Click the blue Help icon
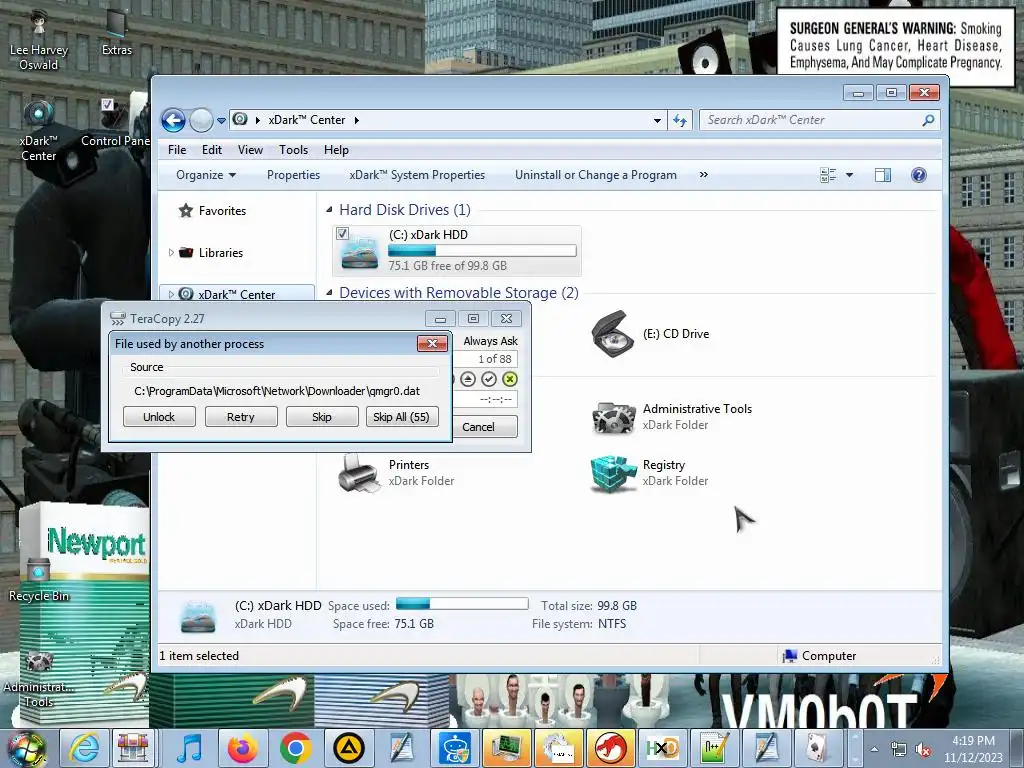 coord(918,175)
